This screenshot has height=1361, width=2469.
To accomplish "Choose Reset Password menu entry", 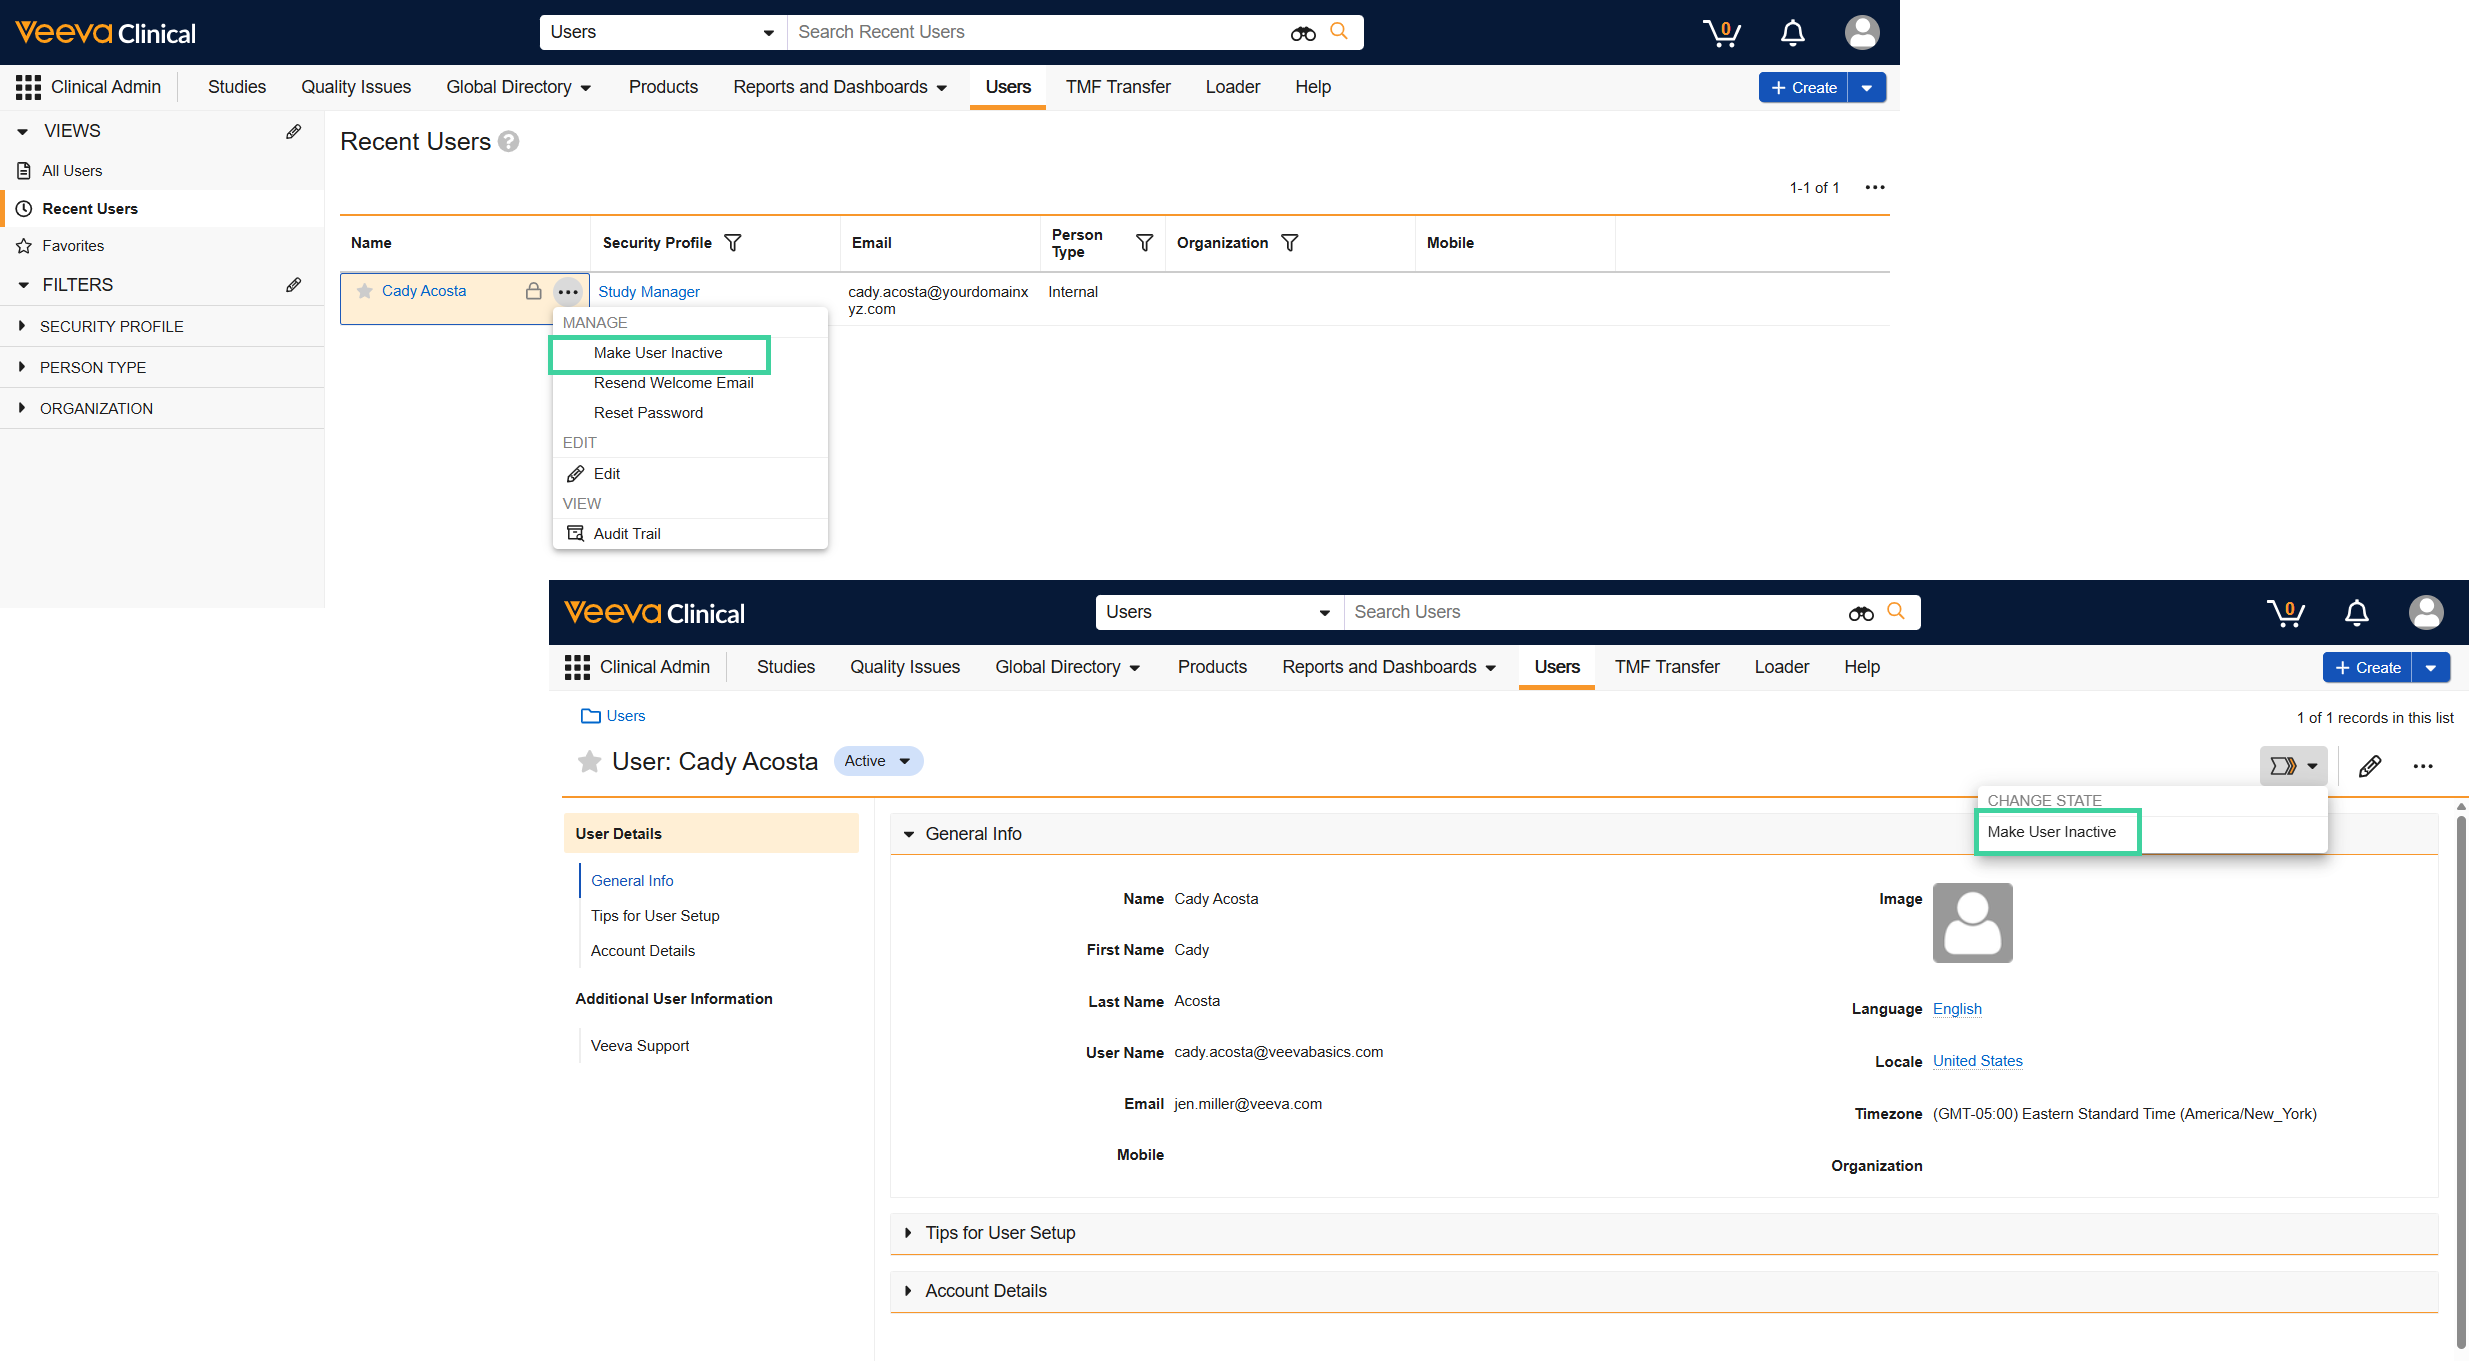I will point(648,413).
